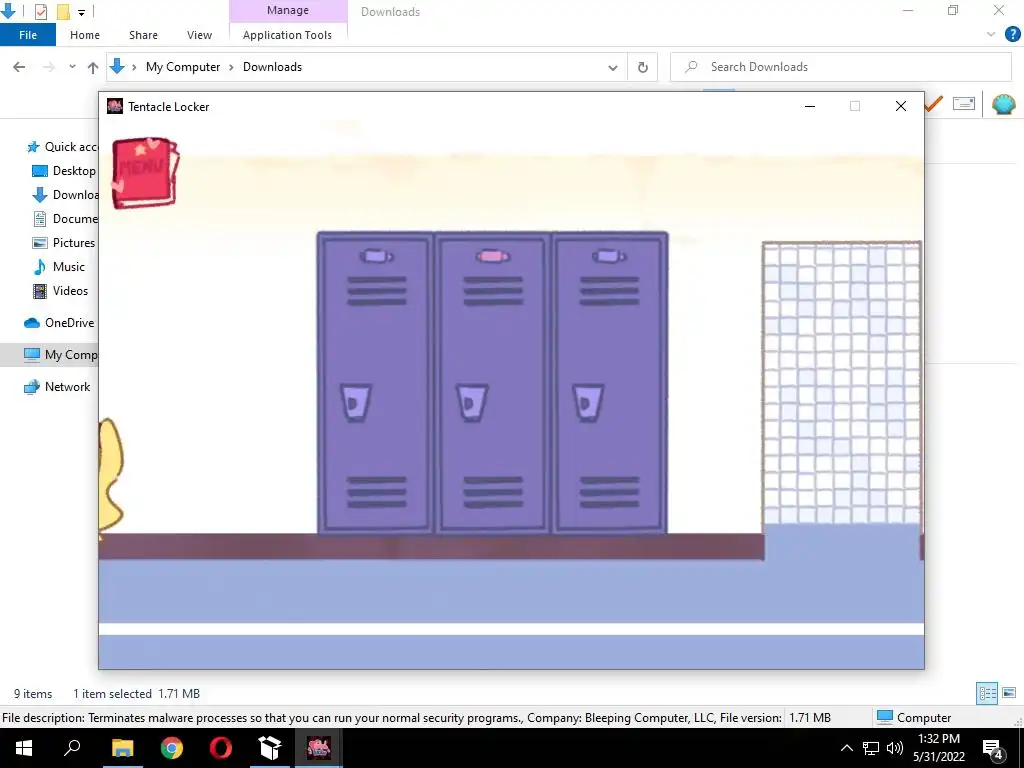Switch to Tentacle Locker taskbar icon
This screenshot has width=1024, height=768.
[x=319, y=748]
